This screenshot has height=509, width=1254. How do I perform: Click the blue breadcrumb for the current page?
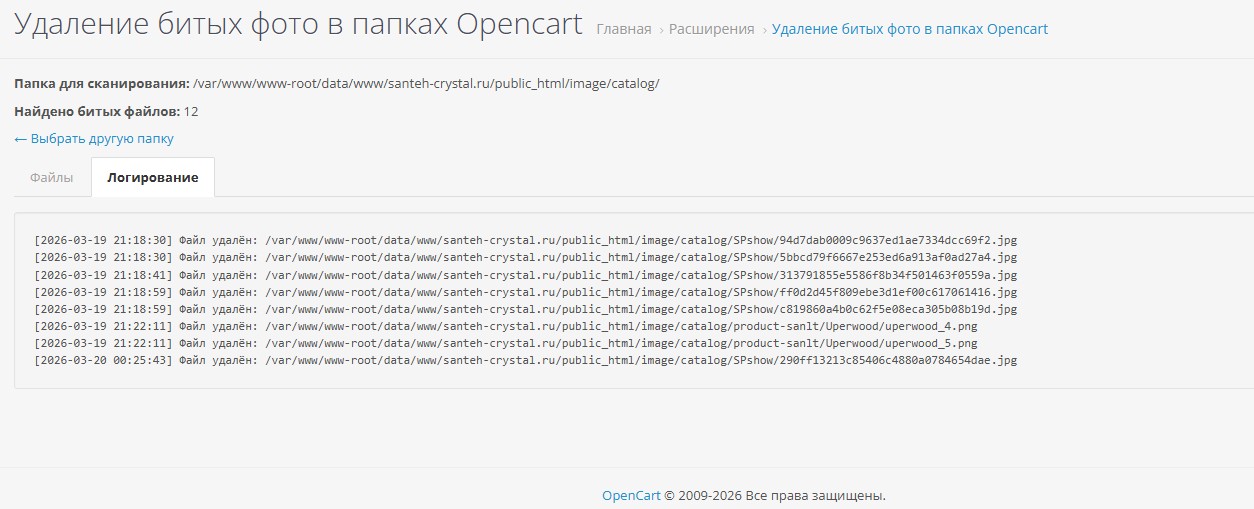[910, 29]
